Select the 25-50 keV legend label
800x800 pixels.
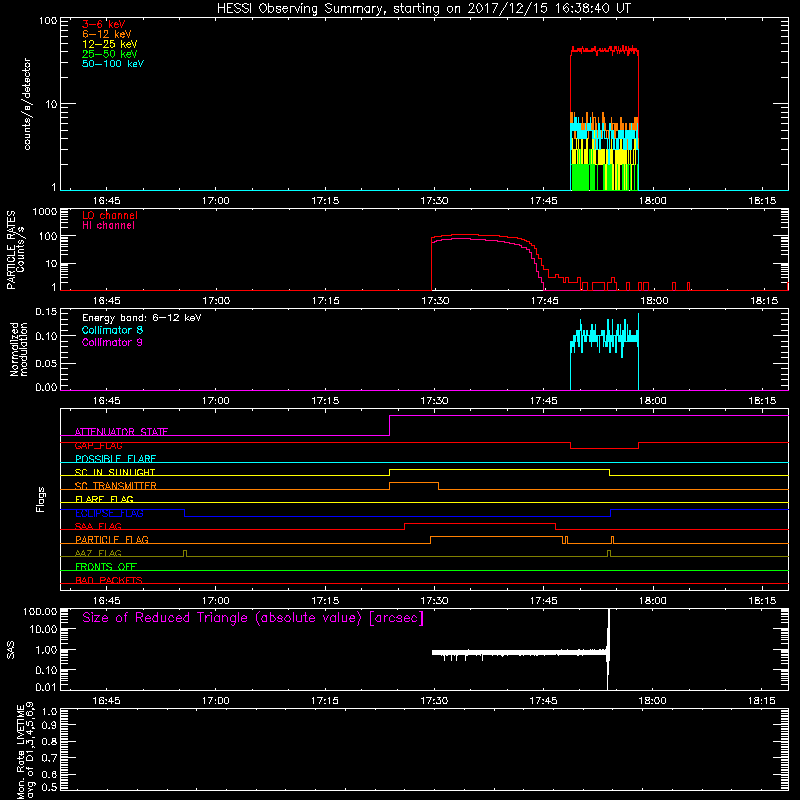click(110, 54)
